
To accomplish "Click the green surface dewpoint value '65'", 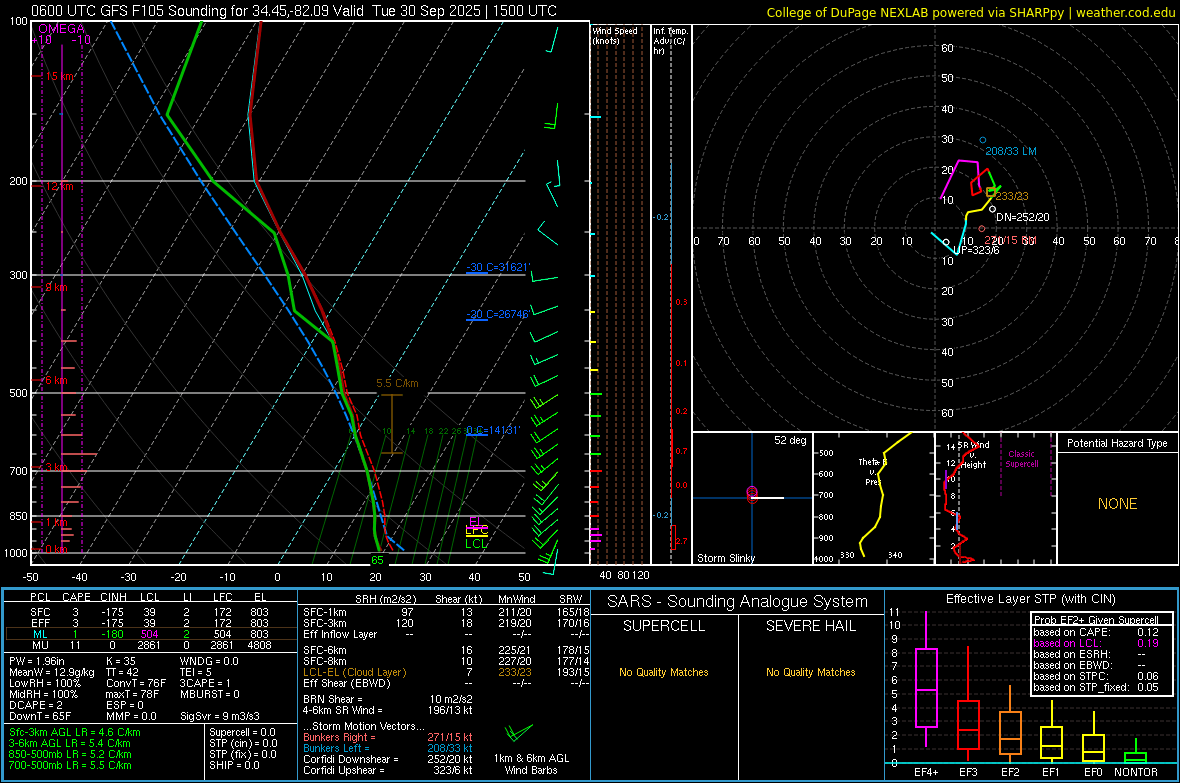I will (x=377, y=559).
